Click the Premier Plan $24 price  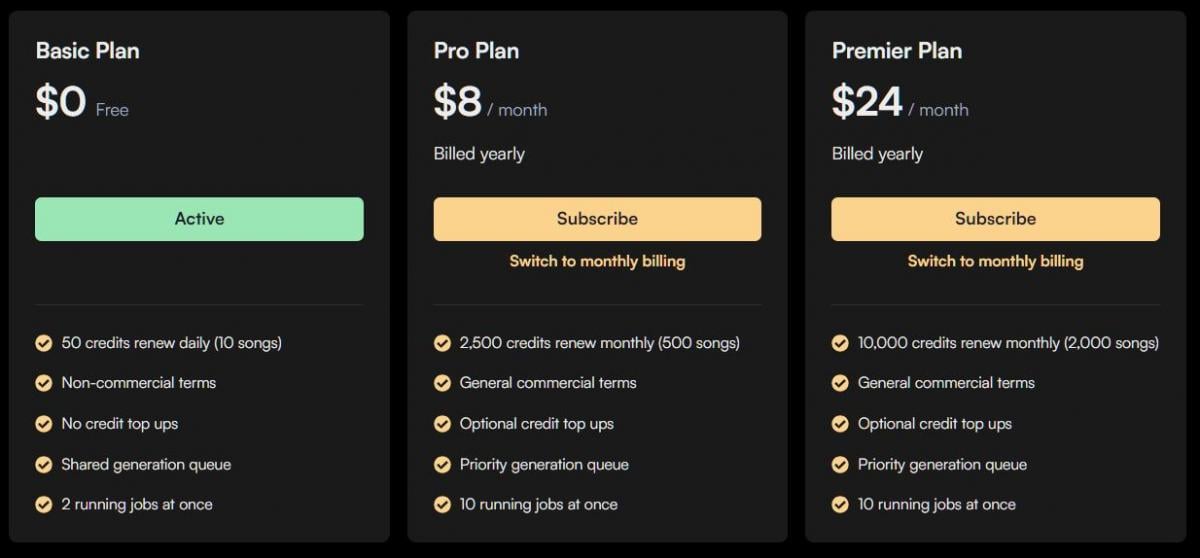867,102
